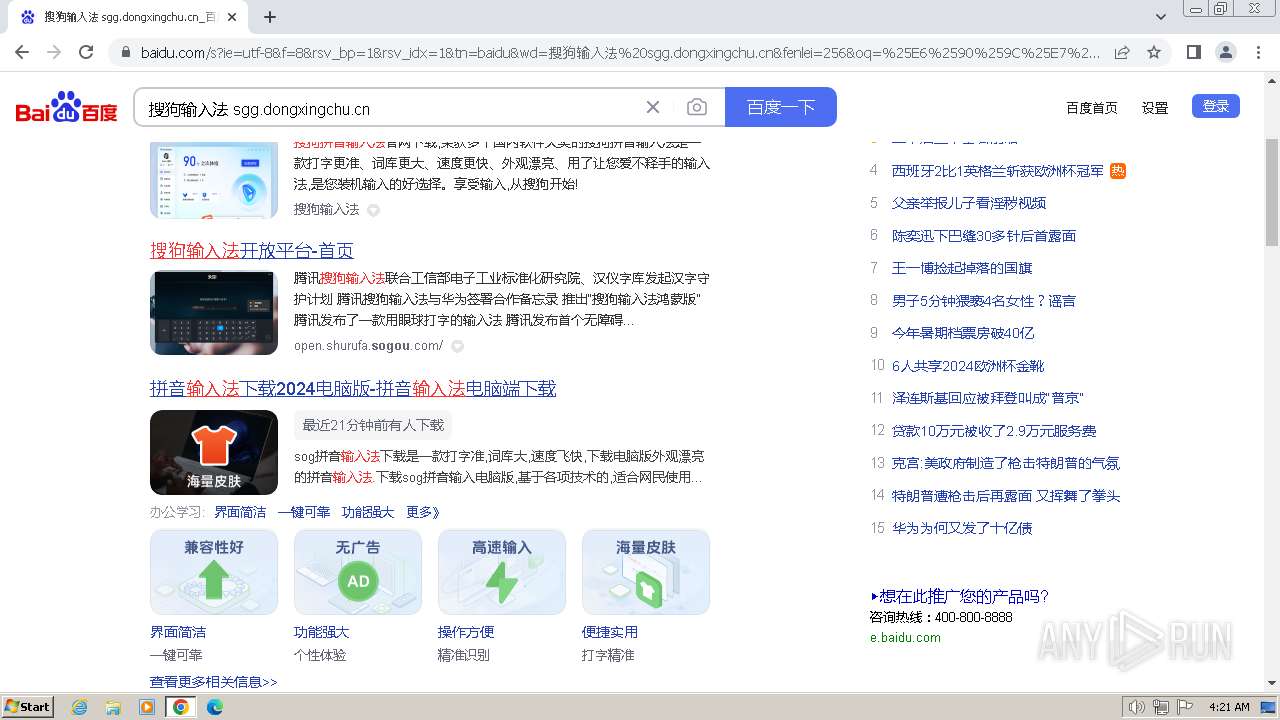Screen dimensions: 1280x720
Task: Open 百度首页 link
Action: (x=1092, y=108)
